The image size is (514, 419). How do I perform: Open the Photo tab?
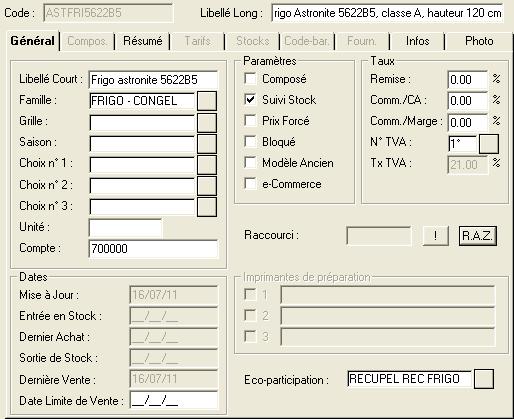479,41
